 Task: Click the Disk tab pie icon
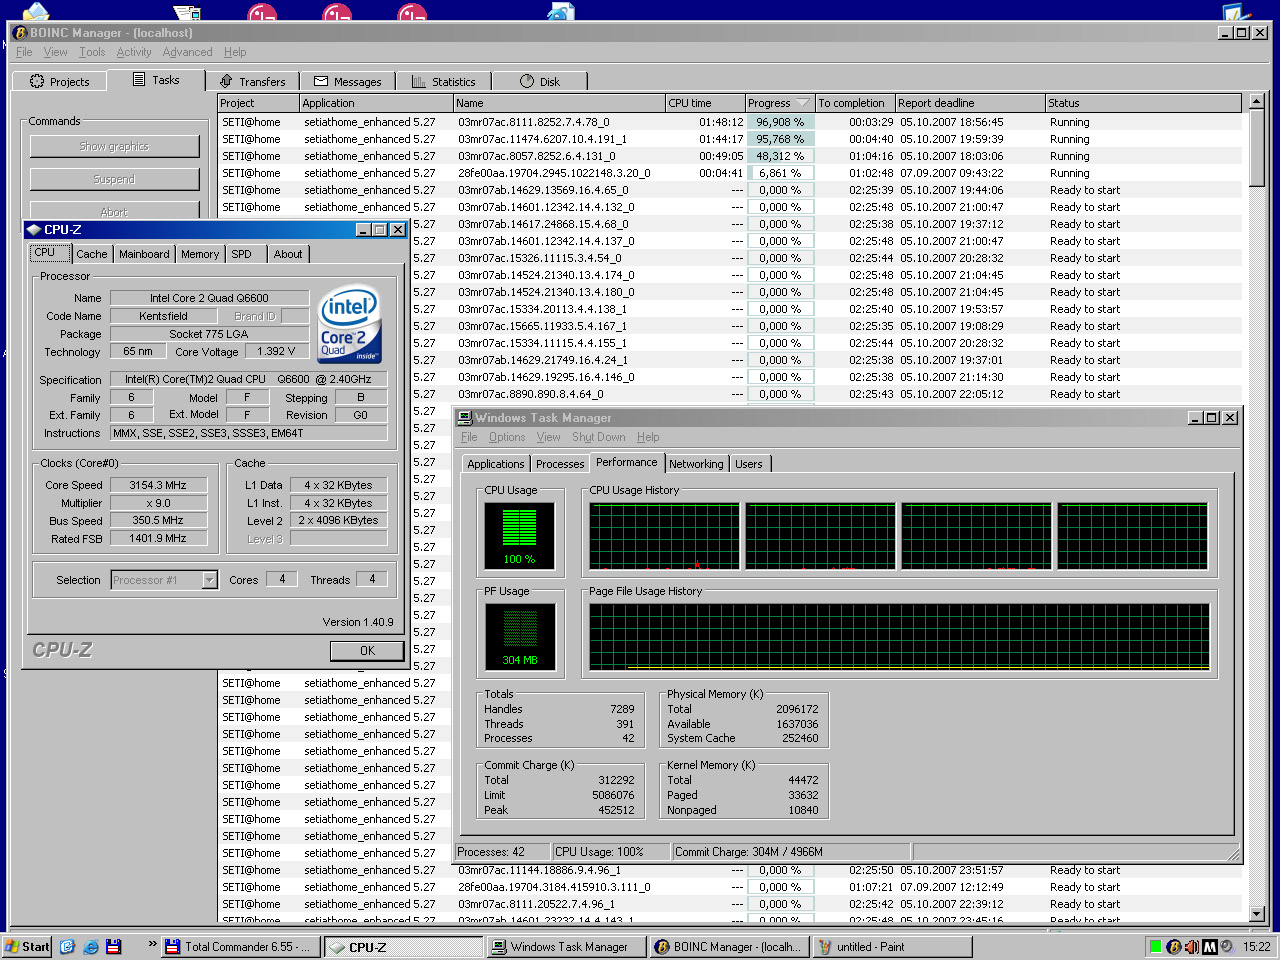tap(527, 81)
